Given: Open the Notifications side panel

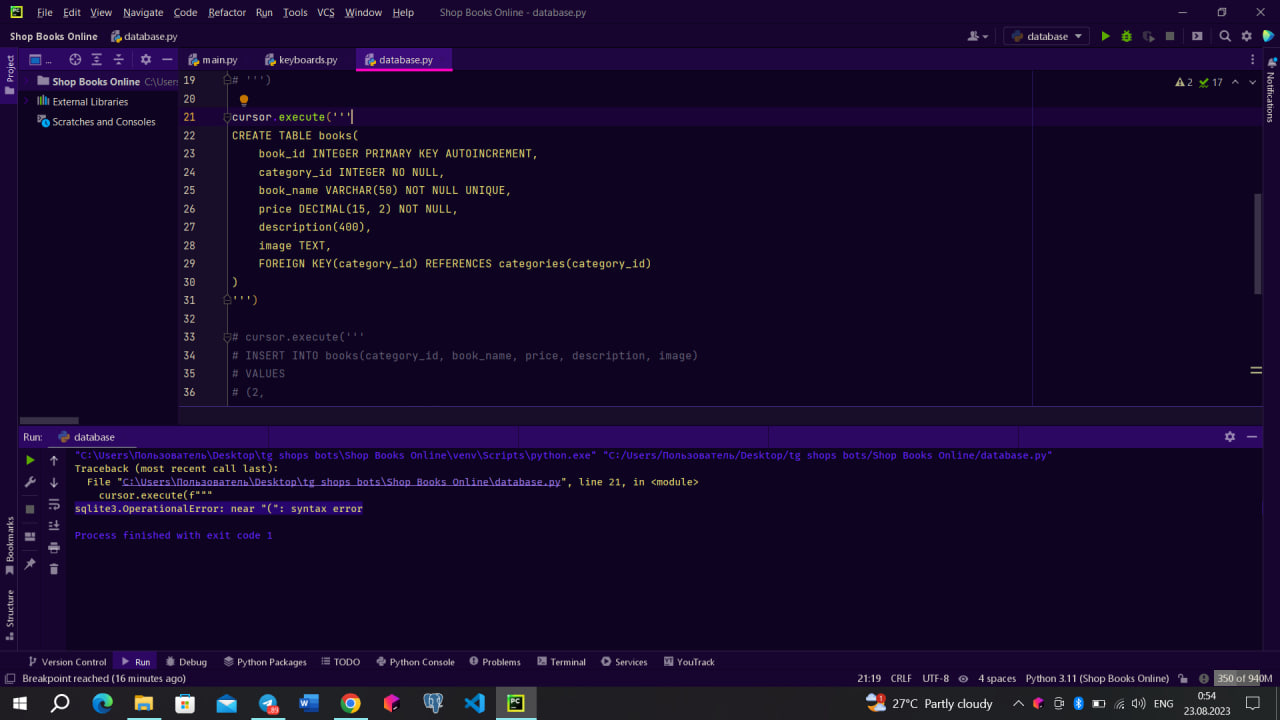Looking at the screenshot, I should [1270, 92].
